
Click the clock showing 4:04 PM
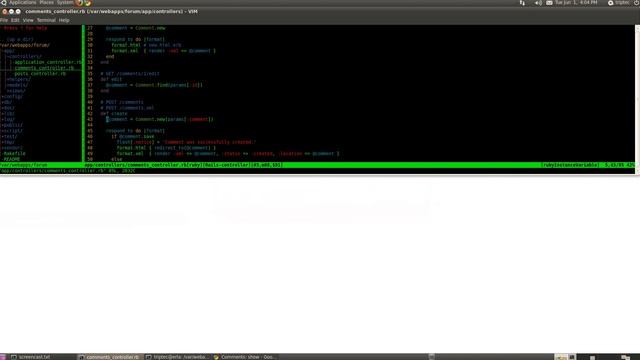tap(576, 2)
